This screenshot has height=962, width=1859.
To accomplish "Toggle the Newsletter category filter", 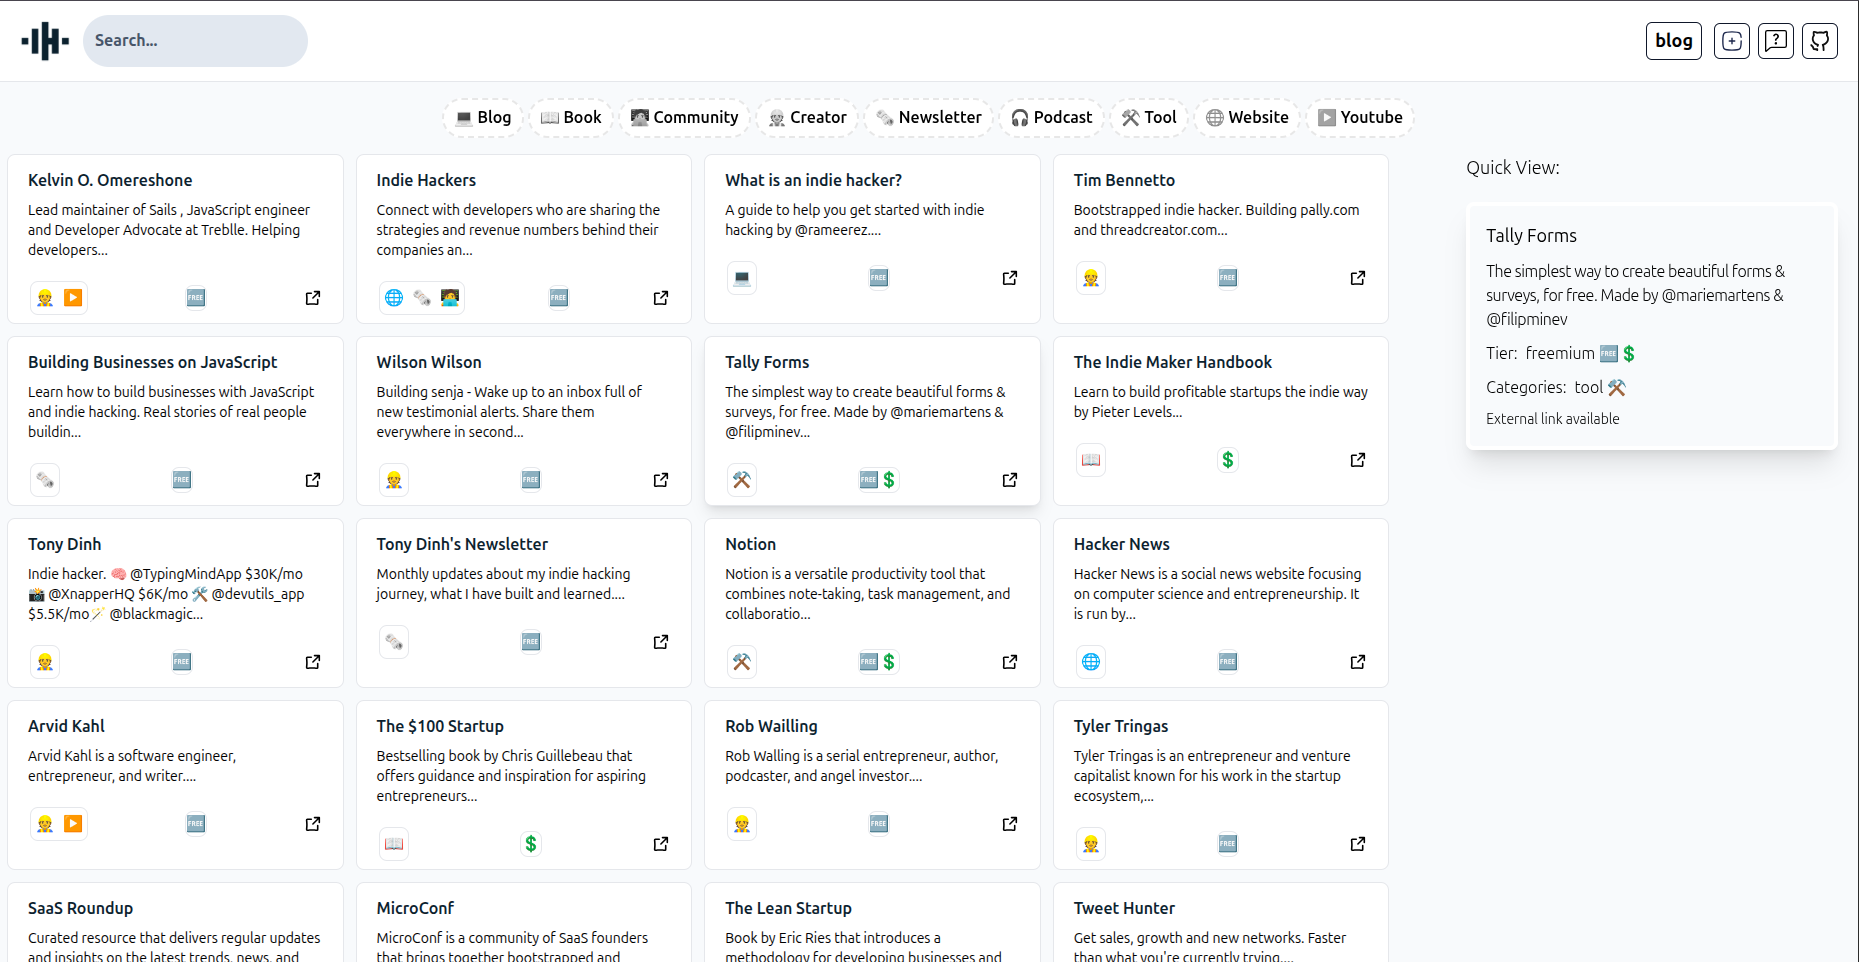I will pos(928,117).
